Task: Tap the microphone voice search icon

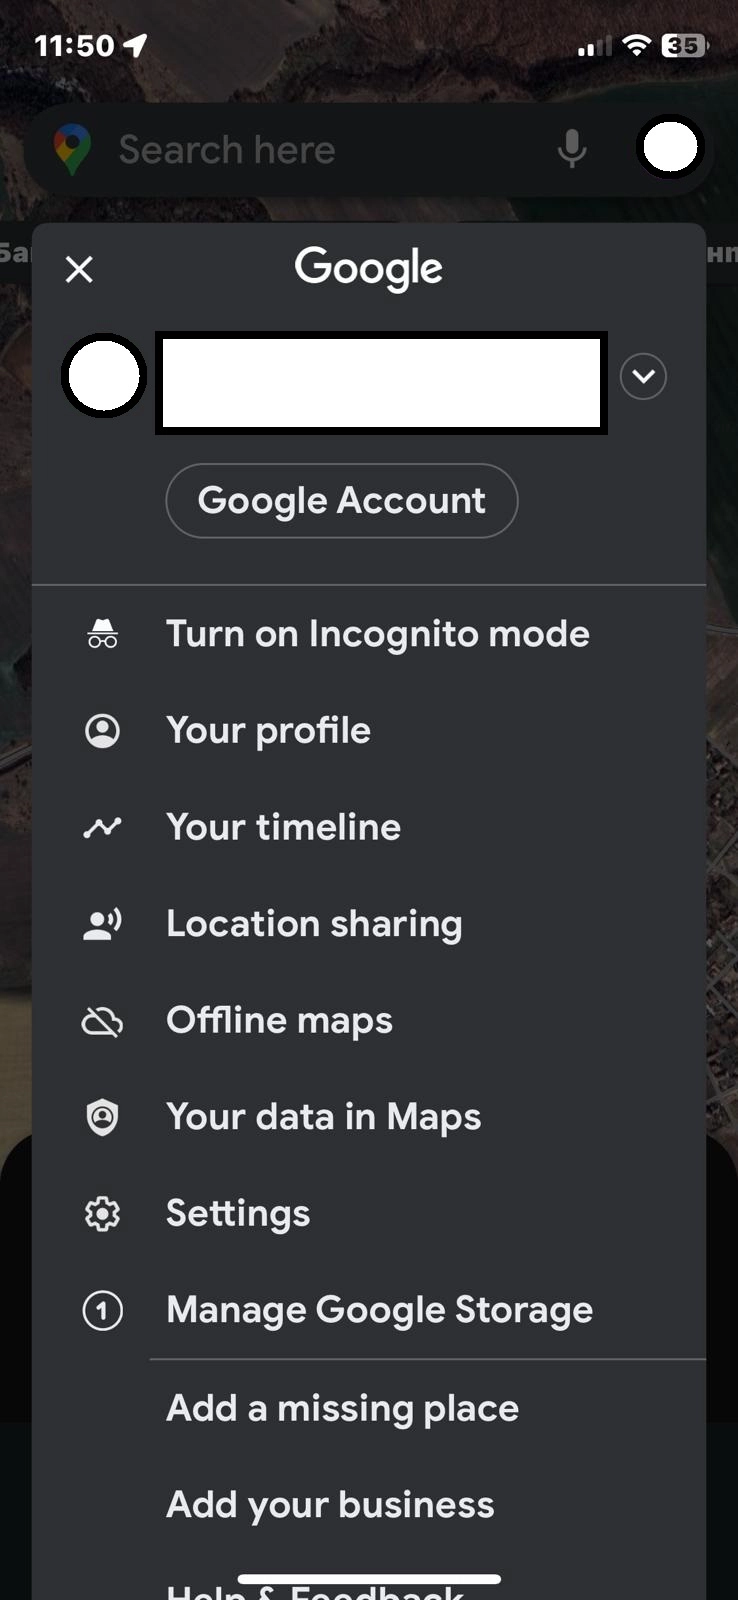Action: tap(572, 150)
